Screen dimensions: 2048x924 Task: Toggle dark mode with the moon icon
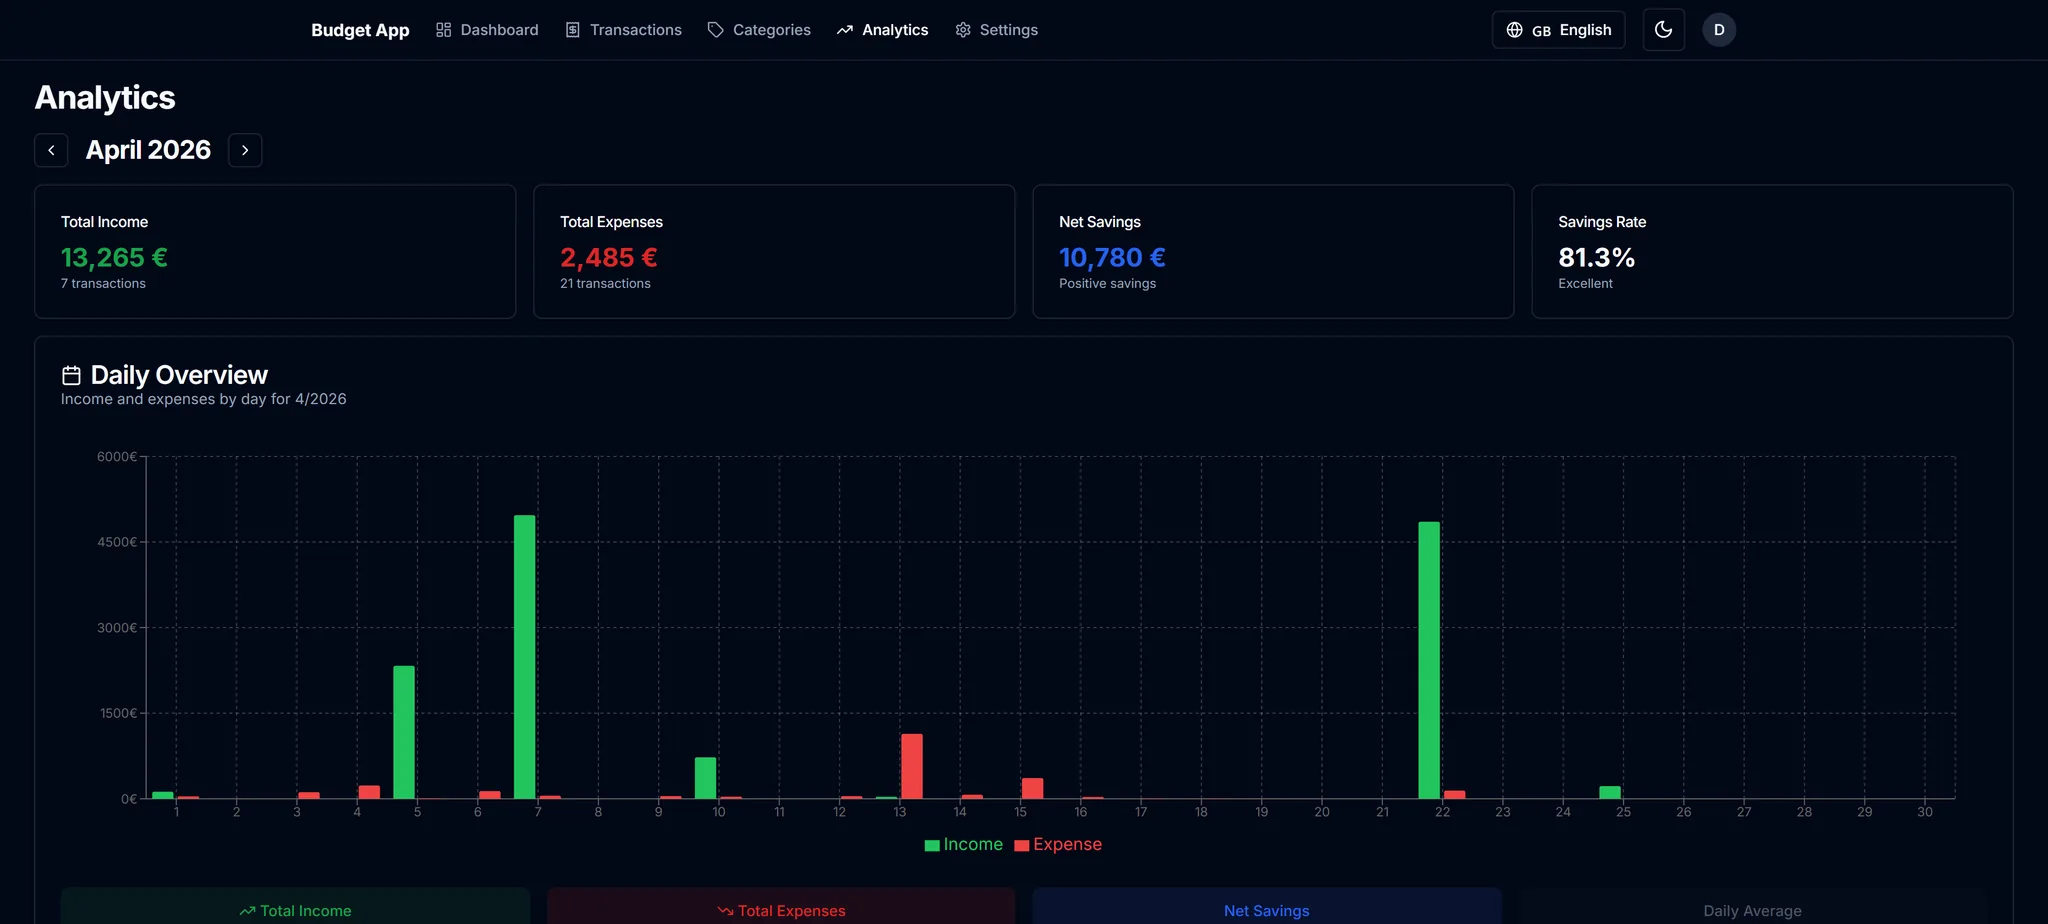pos(1664,30)
